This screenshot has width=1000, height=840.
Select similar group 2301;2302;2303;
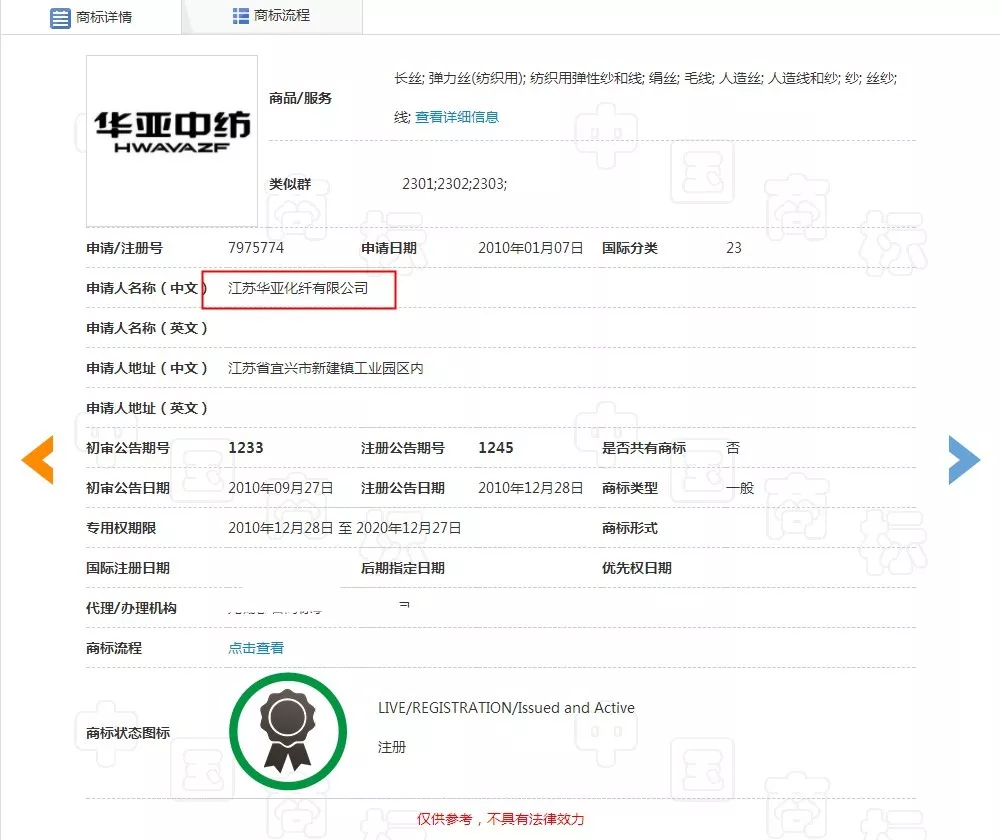[x=455, y=184]
